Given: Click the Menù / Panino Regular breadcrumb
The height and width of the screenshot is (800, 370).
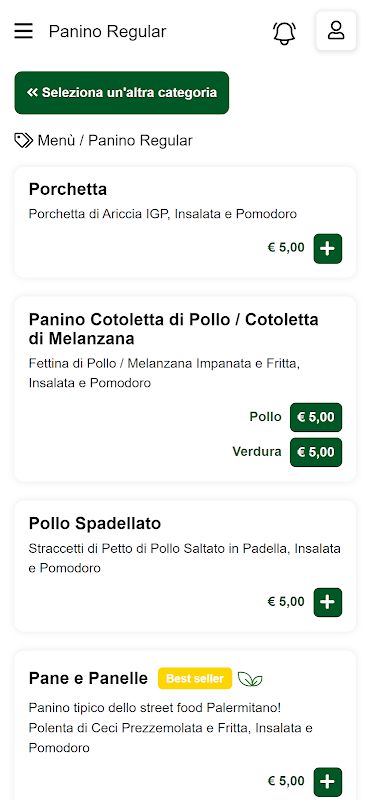Looking at the screenshot, I should coord(115,140).
